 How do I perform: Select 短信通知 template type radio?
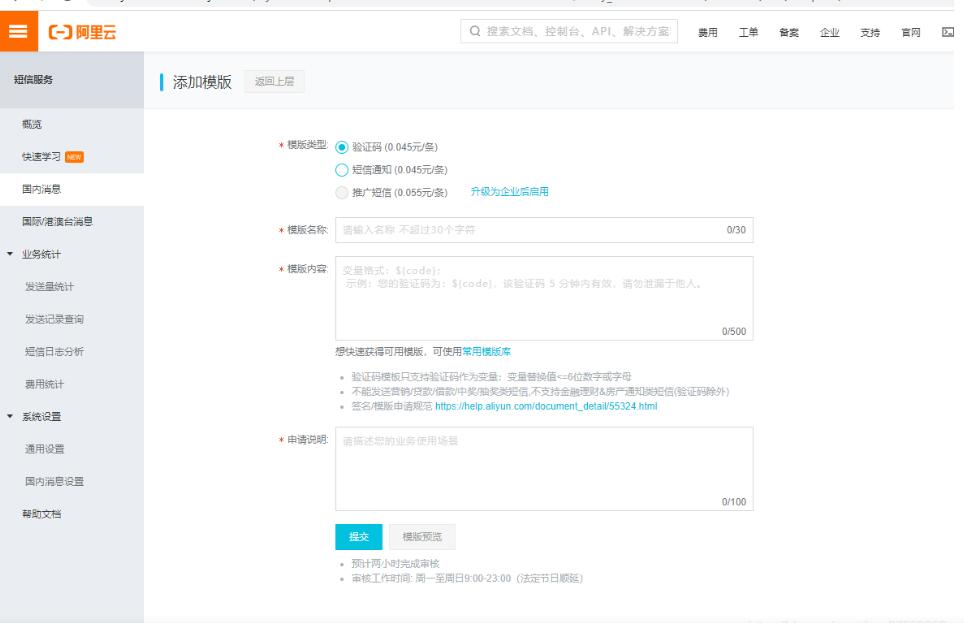tap(341, 169)
